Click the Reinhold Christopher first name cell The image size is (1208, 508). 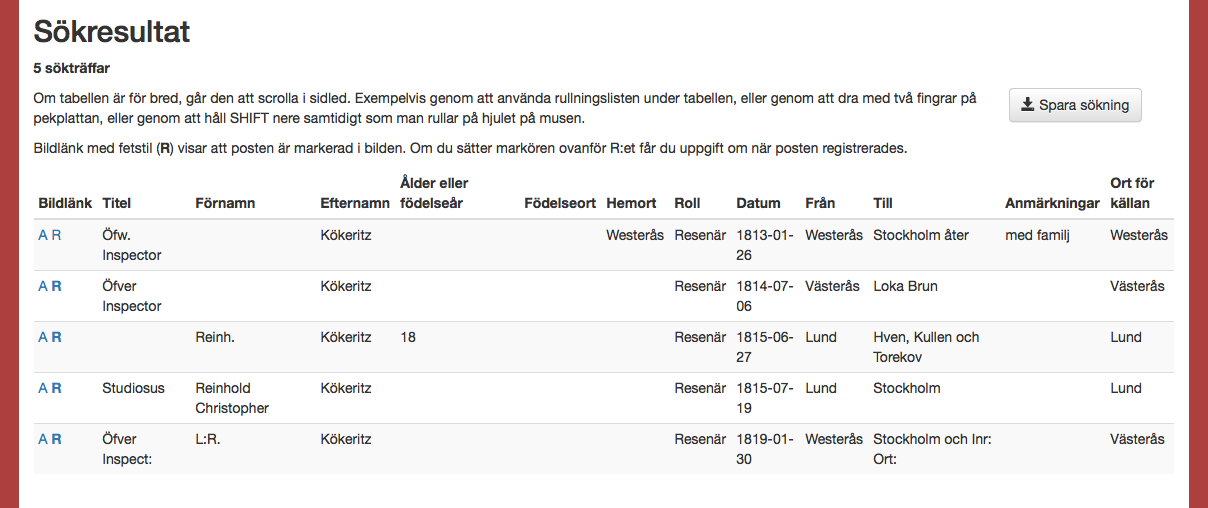[232, 398]
